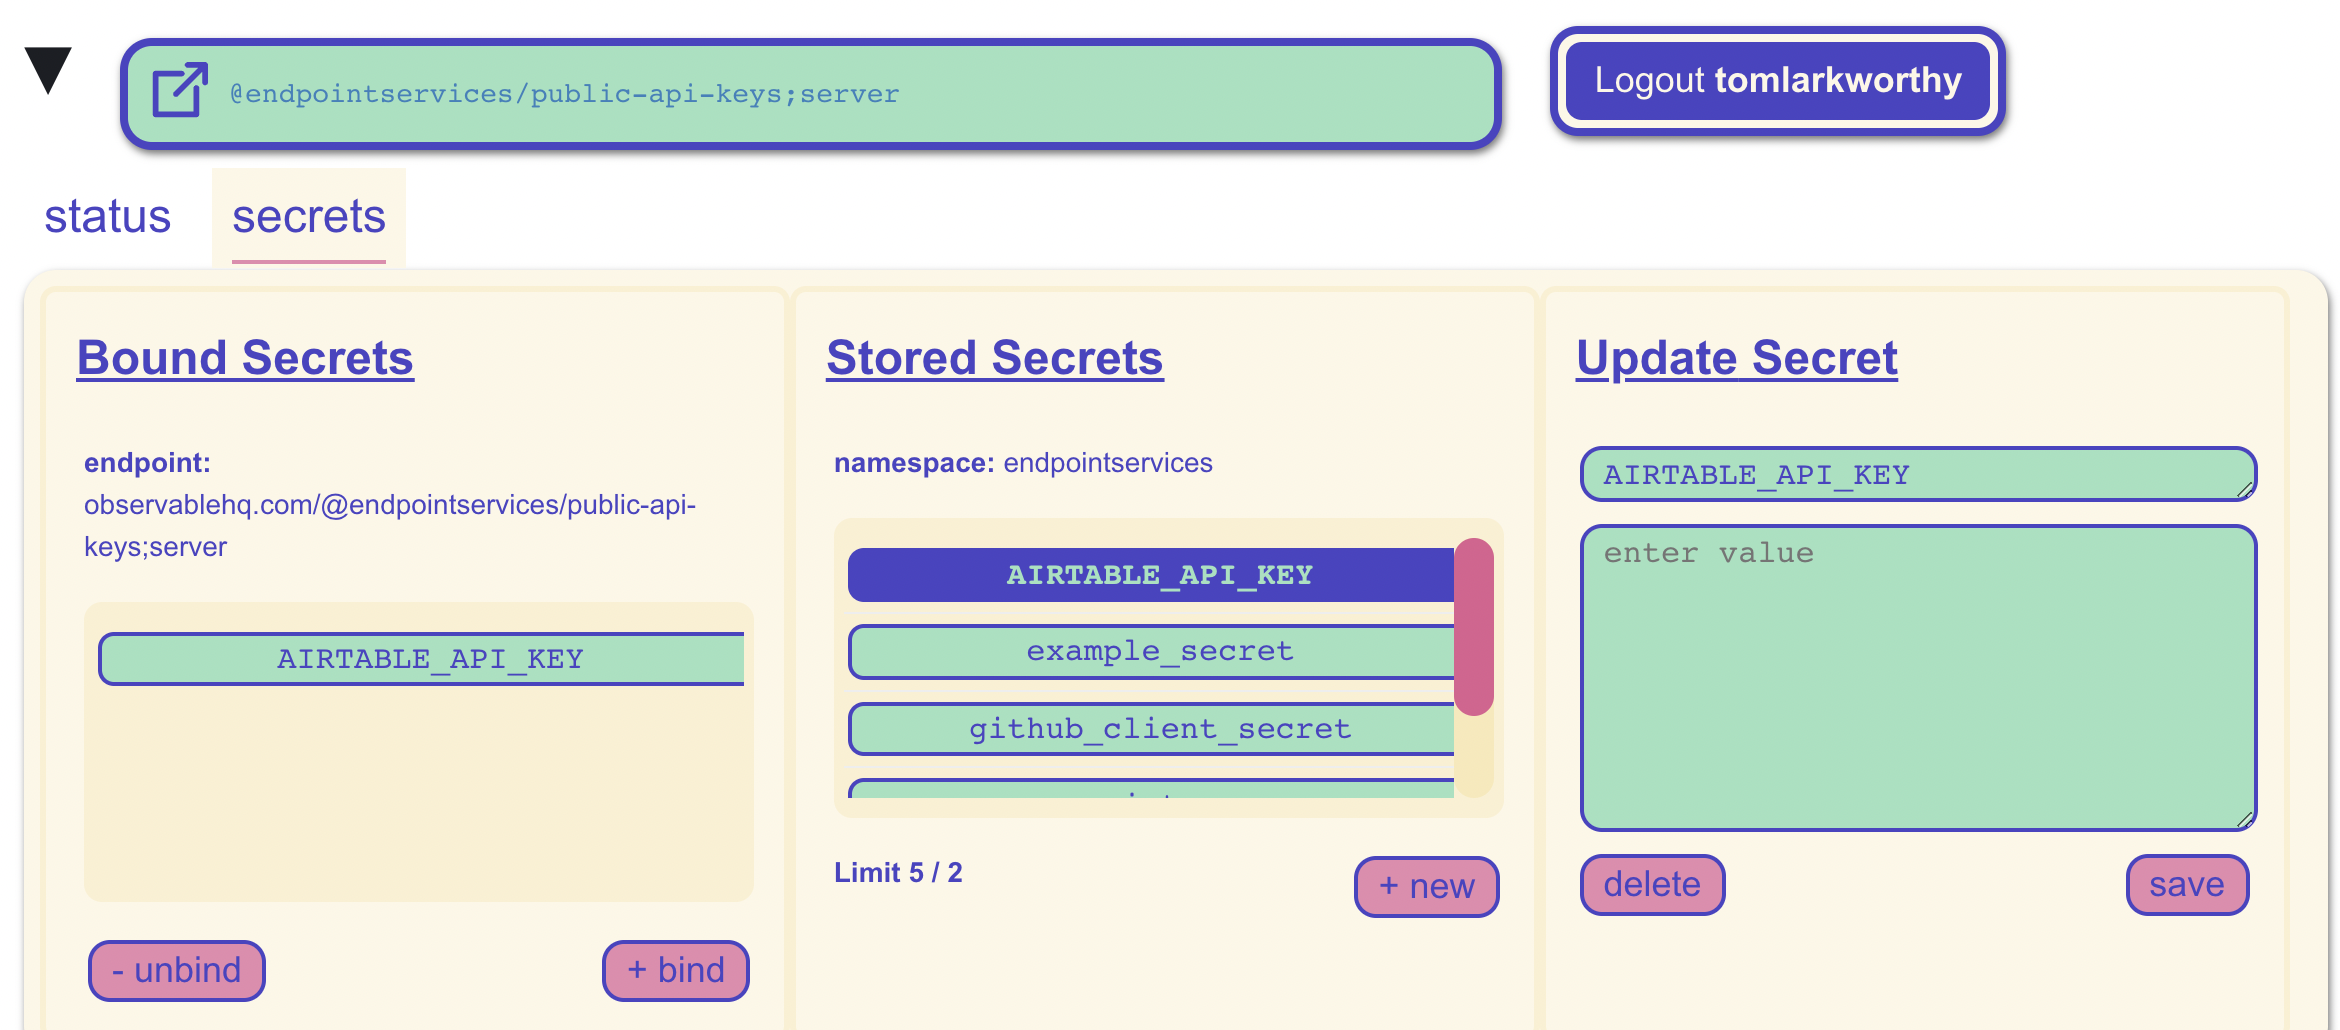Select the secrets tab
This screenshot has height=1030, width=2340.
pos(308,217)
